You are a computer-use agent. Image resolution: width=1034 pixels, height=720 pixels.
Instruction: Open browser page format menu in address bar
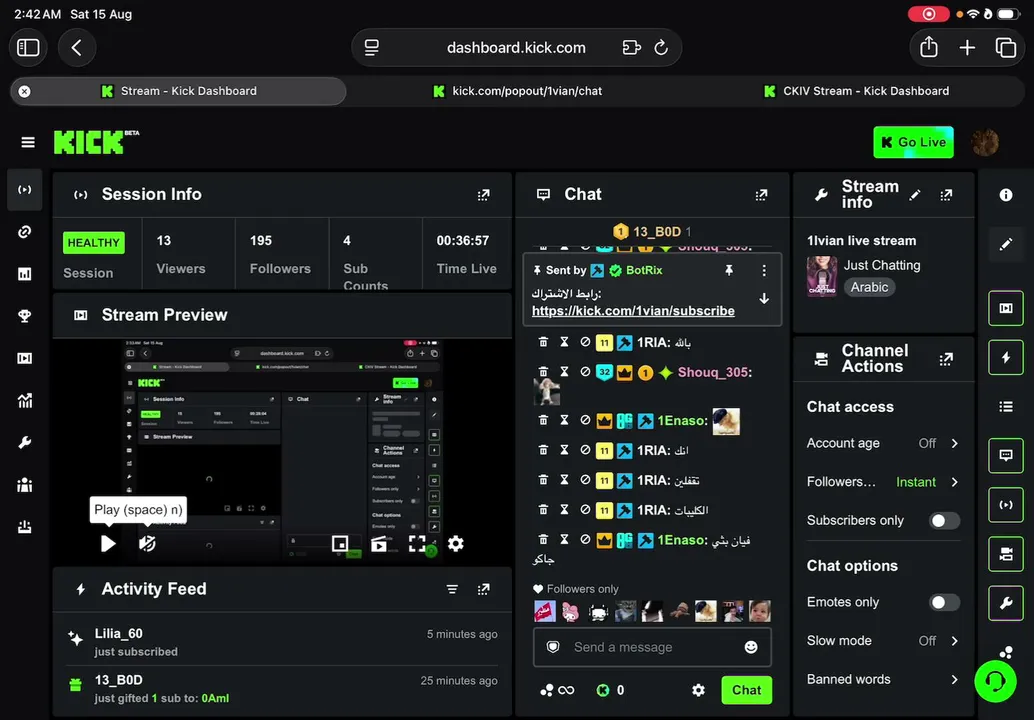372,47
